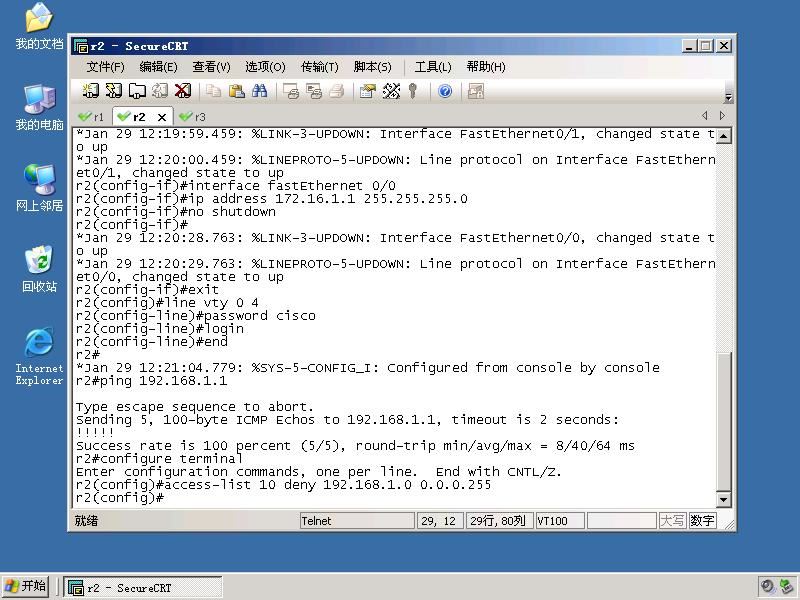The image size is (800, 600).
Task: Click the Paste clipboard icon
Action: (236, 91)
